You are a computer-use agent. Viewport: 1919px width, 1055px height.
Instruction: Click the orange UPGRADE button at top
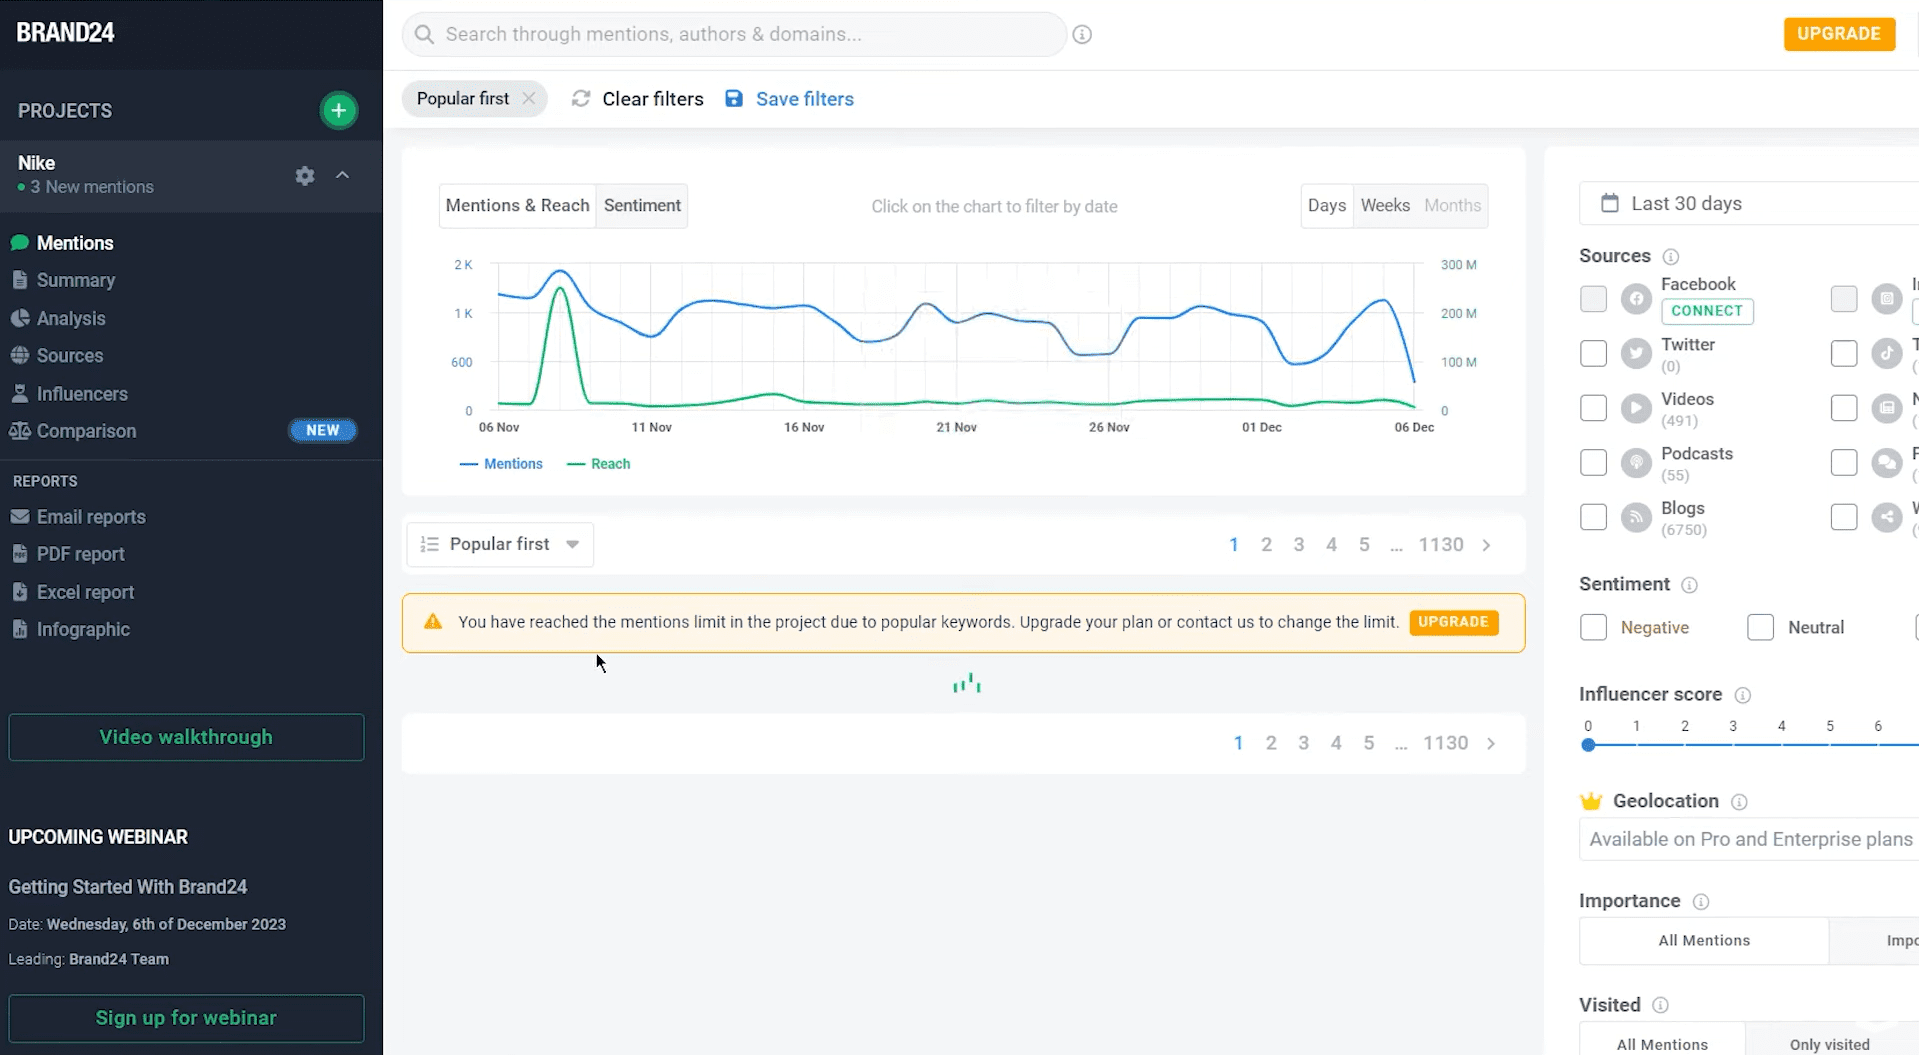(1838, 34)
